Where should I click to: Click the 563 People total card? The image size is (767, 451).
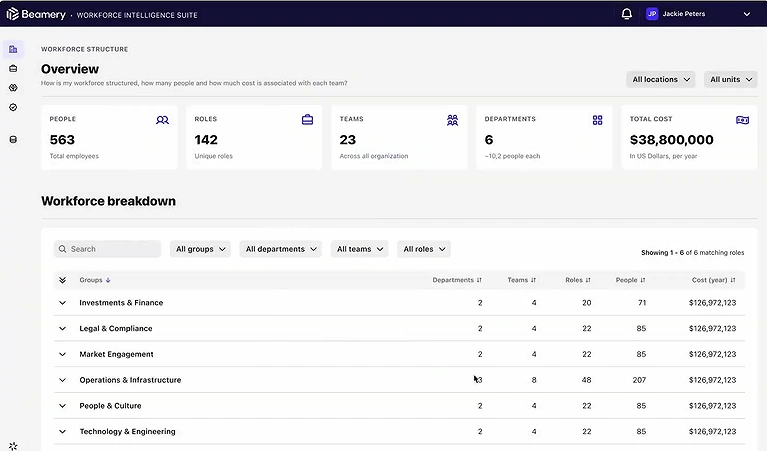pos(109,137)
